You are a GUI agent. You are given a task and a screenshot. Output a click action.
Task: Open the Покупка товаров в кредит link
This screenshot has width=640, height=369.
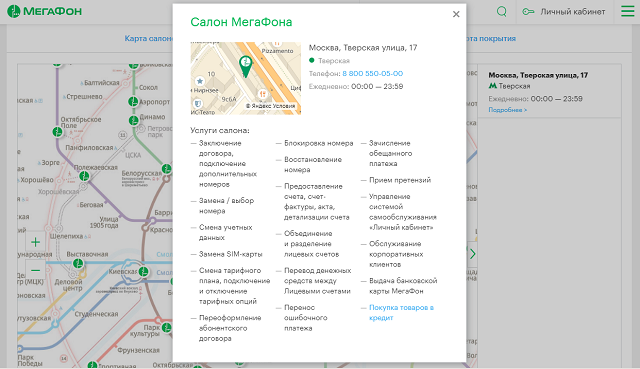click(x=401, y=313)
